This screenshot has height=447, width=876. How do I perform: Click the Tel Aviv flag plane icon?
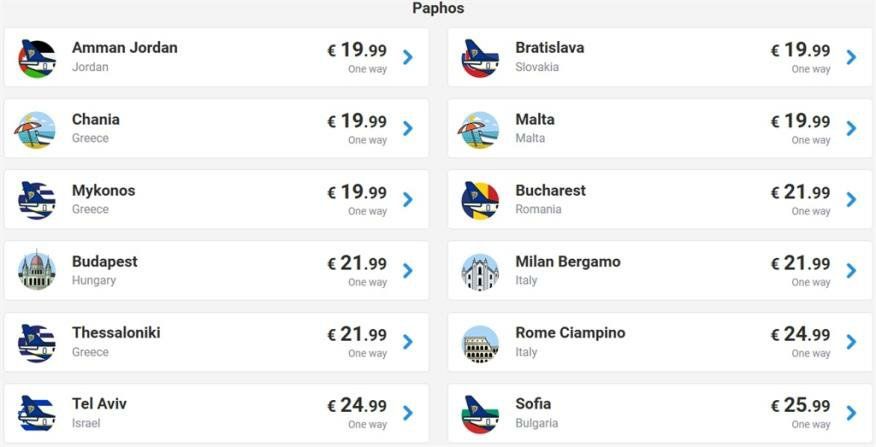point(37,413)
